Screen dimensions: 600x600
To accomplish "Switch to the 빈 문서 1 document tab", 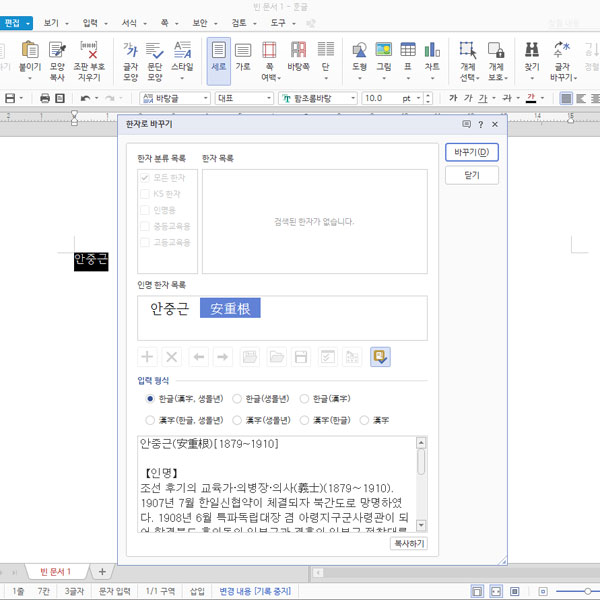I will click(56, 572).
